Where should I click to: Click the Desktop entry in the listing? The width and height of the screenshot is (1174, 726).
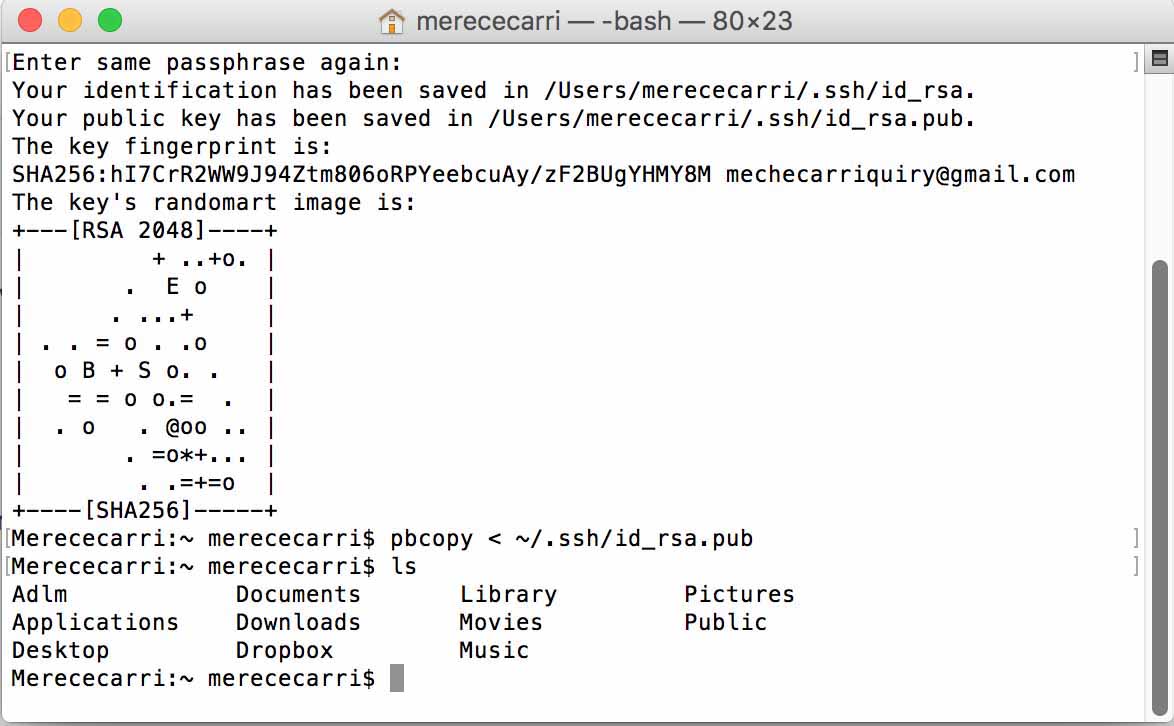61,650
